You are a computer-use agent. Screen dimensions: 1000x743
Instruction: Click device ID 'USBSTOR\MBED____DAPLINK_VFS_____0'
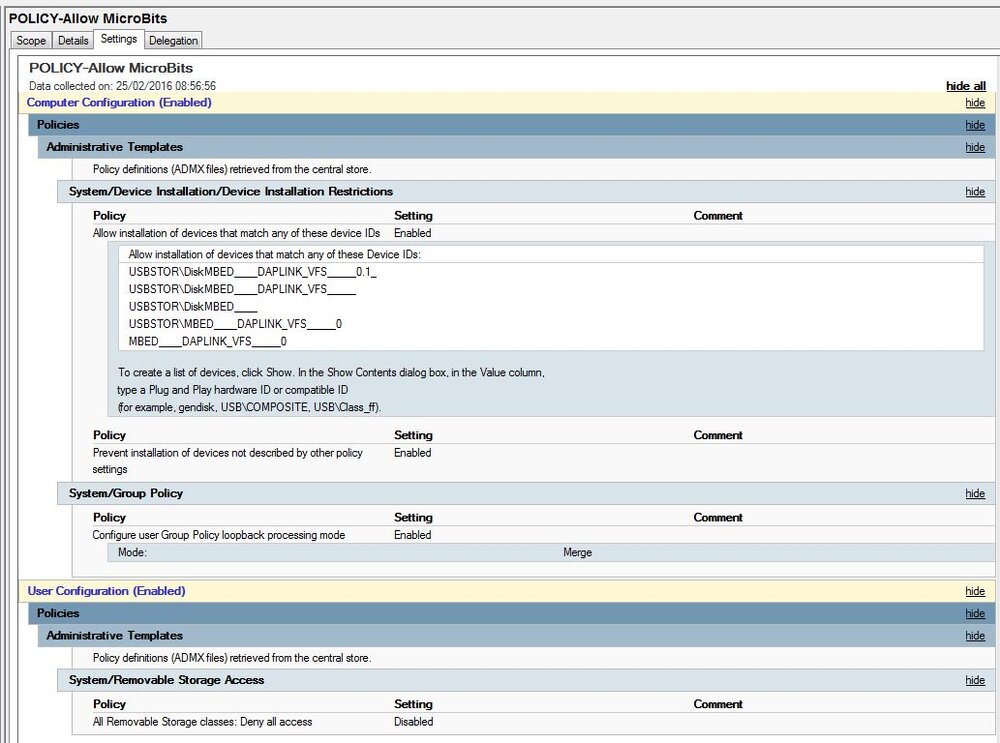pos(235,324)
